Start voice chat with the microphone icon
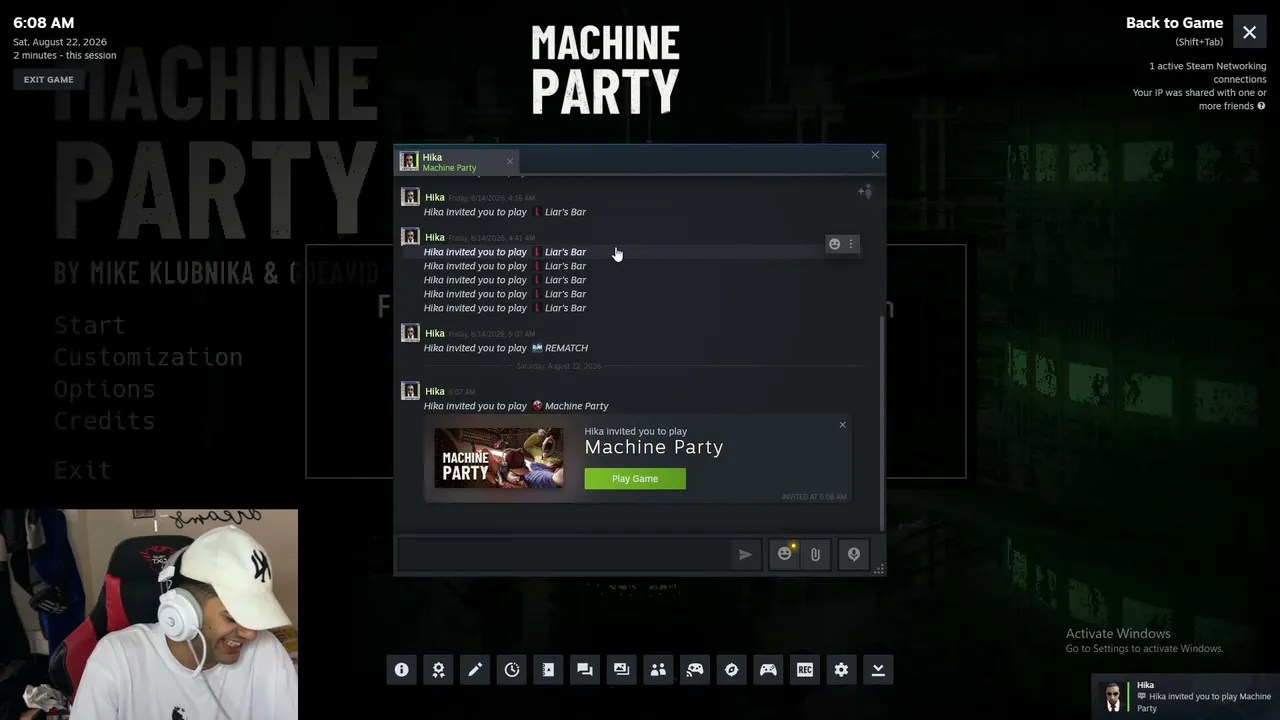The image size is (1280, 720). coord(854,554)
